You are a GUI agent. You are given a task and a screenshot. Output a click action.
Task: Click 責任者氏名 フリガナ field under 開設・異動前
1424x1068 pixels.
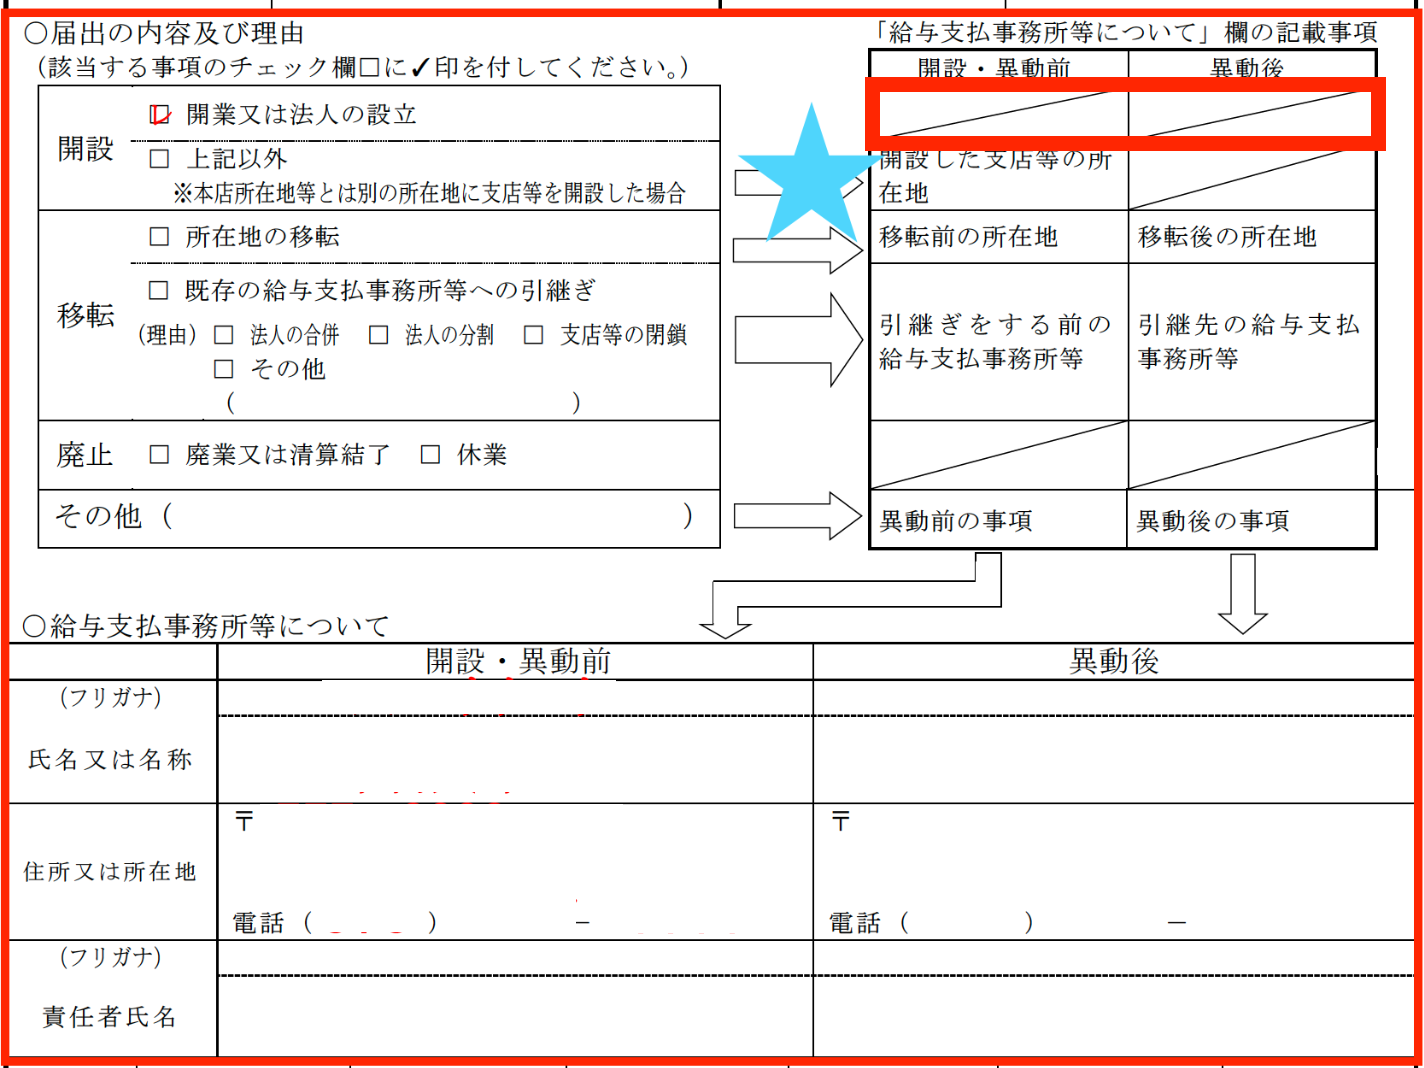coord(515,958)
